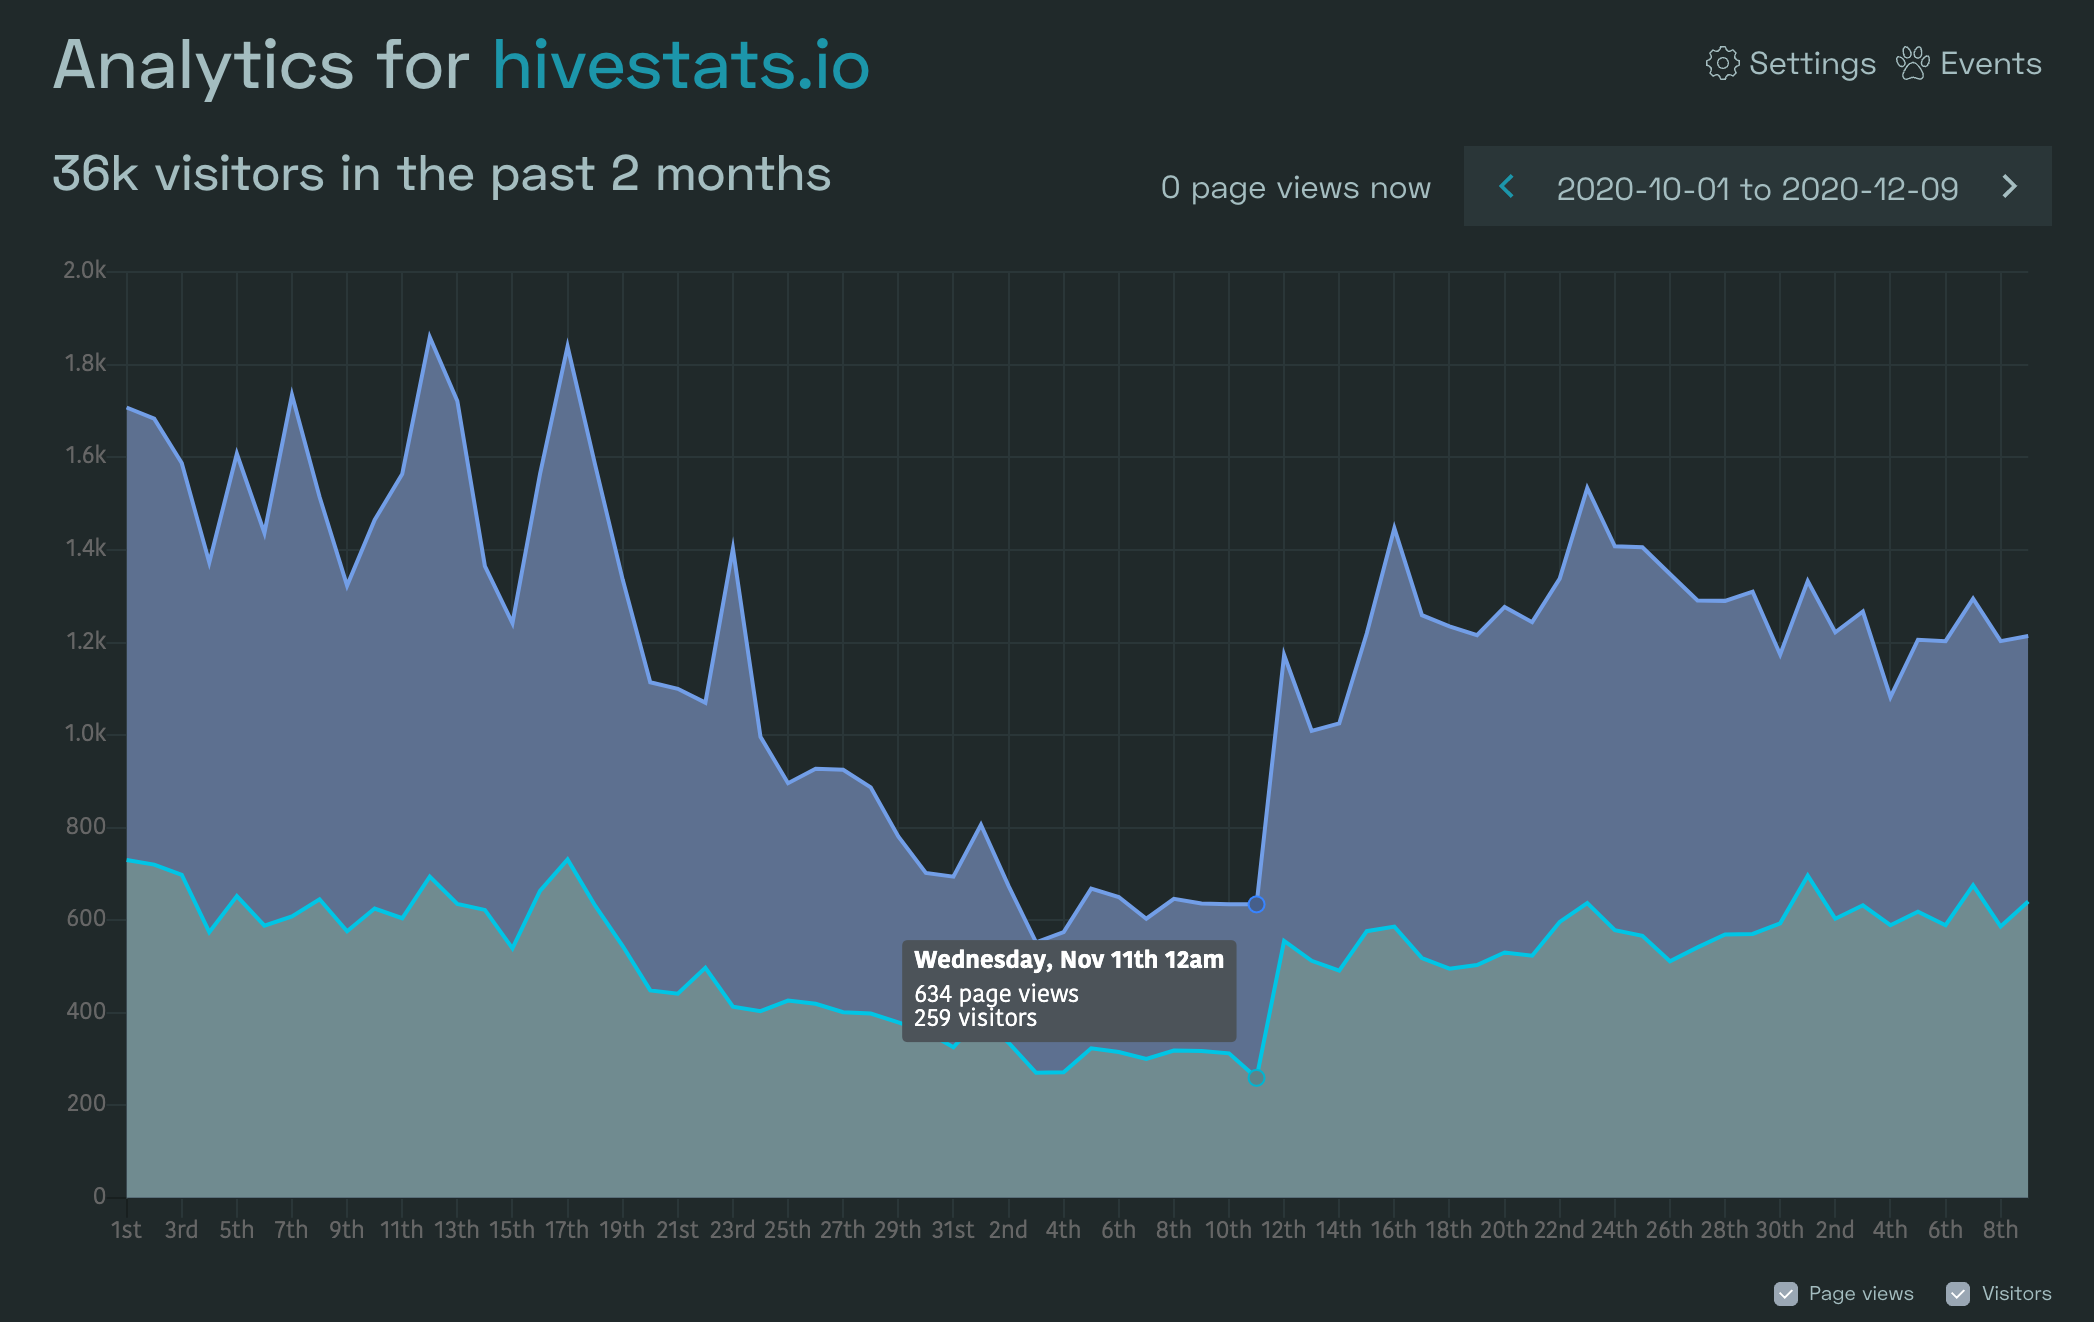This screenshot has width=2094, height=1322.
Task: Click the '634 page views' tooltip line
Action: 996,993
